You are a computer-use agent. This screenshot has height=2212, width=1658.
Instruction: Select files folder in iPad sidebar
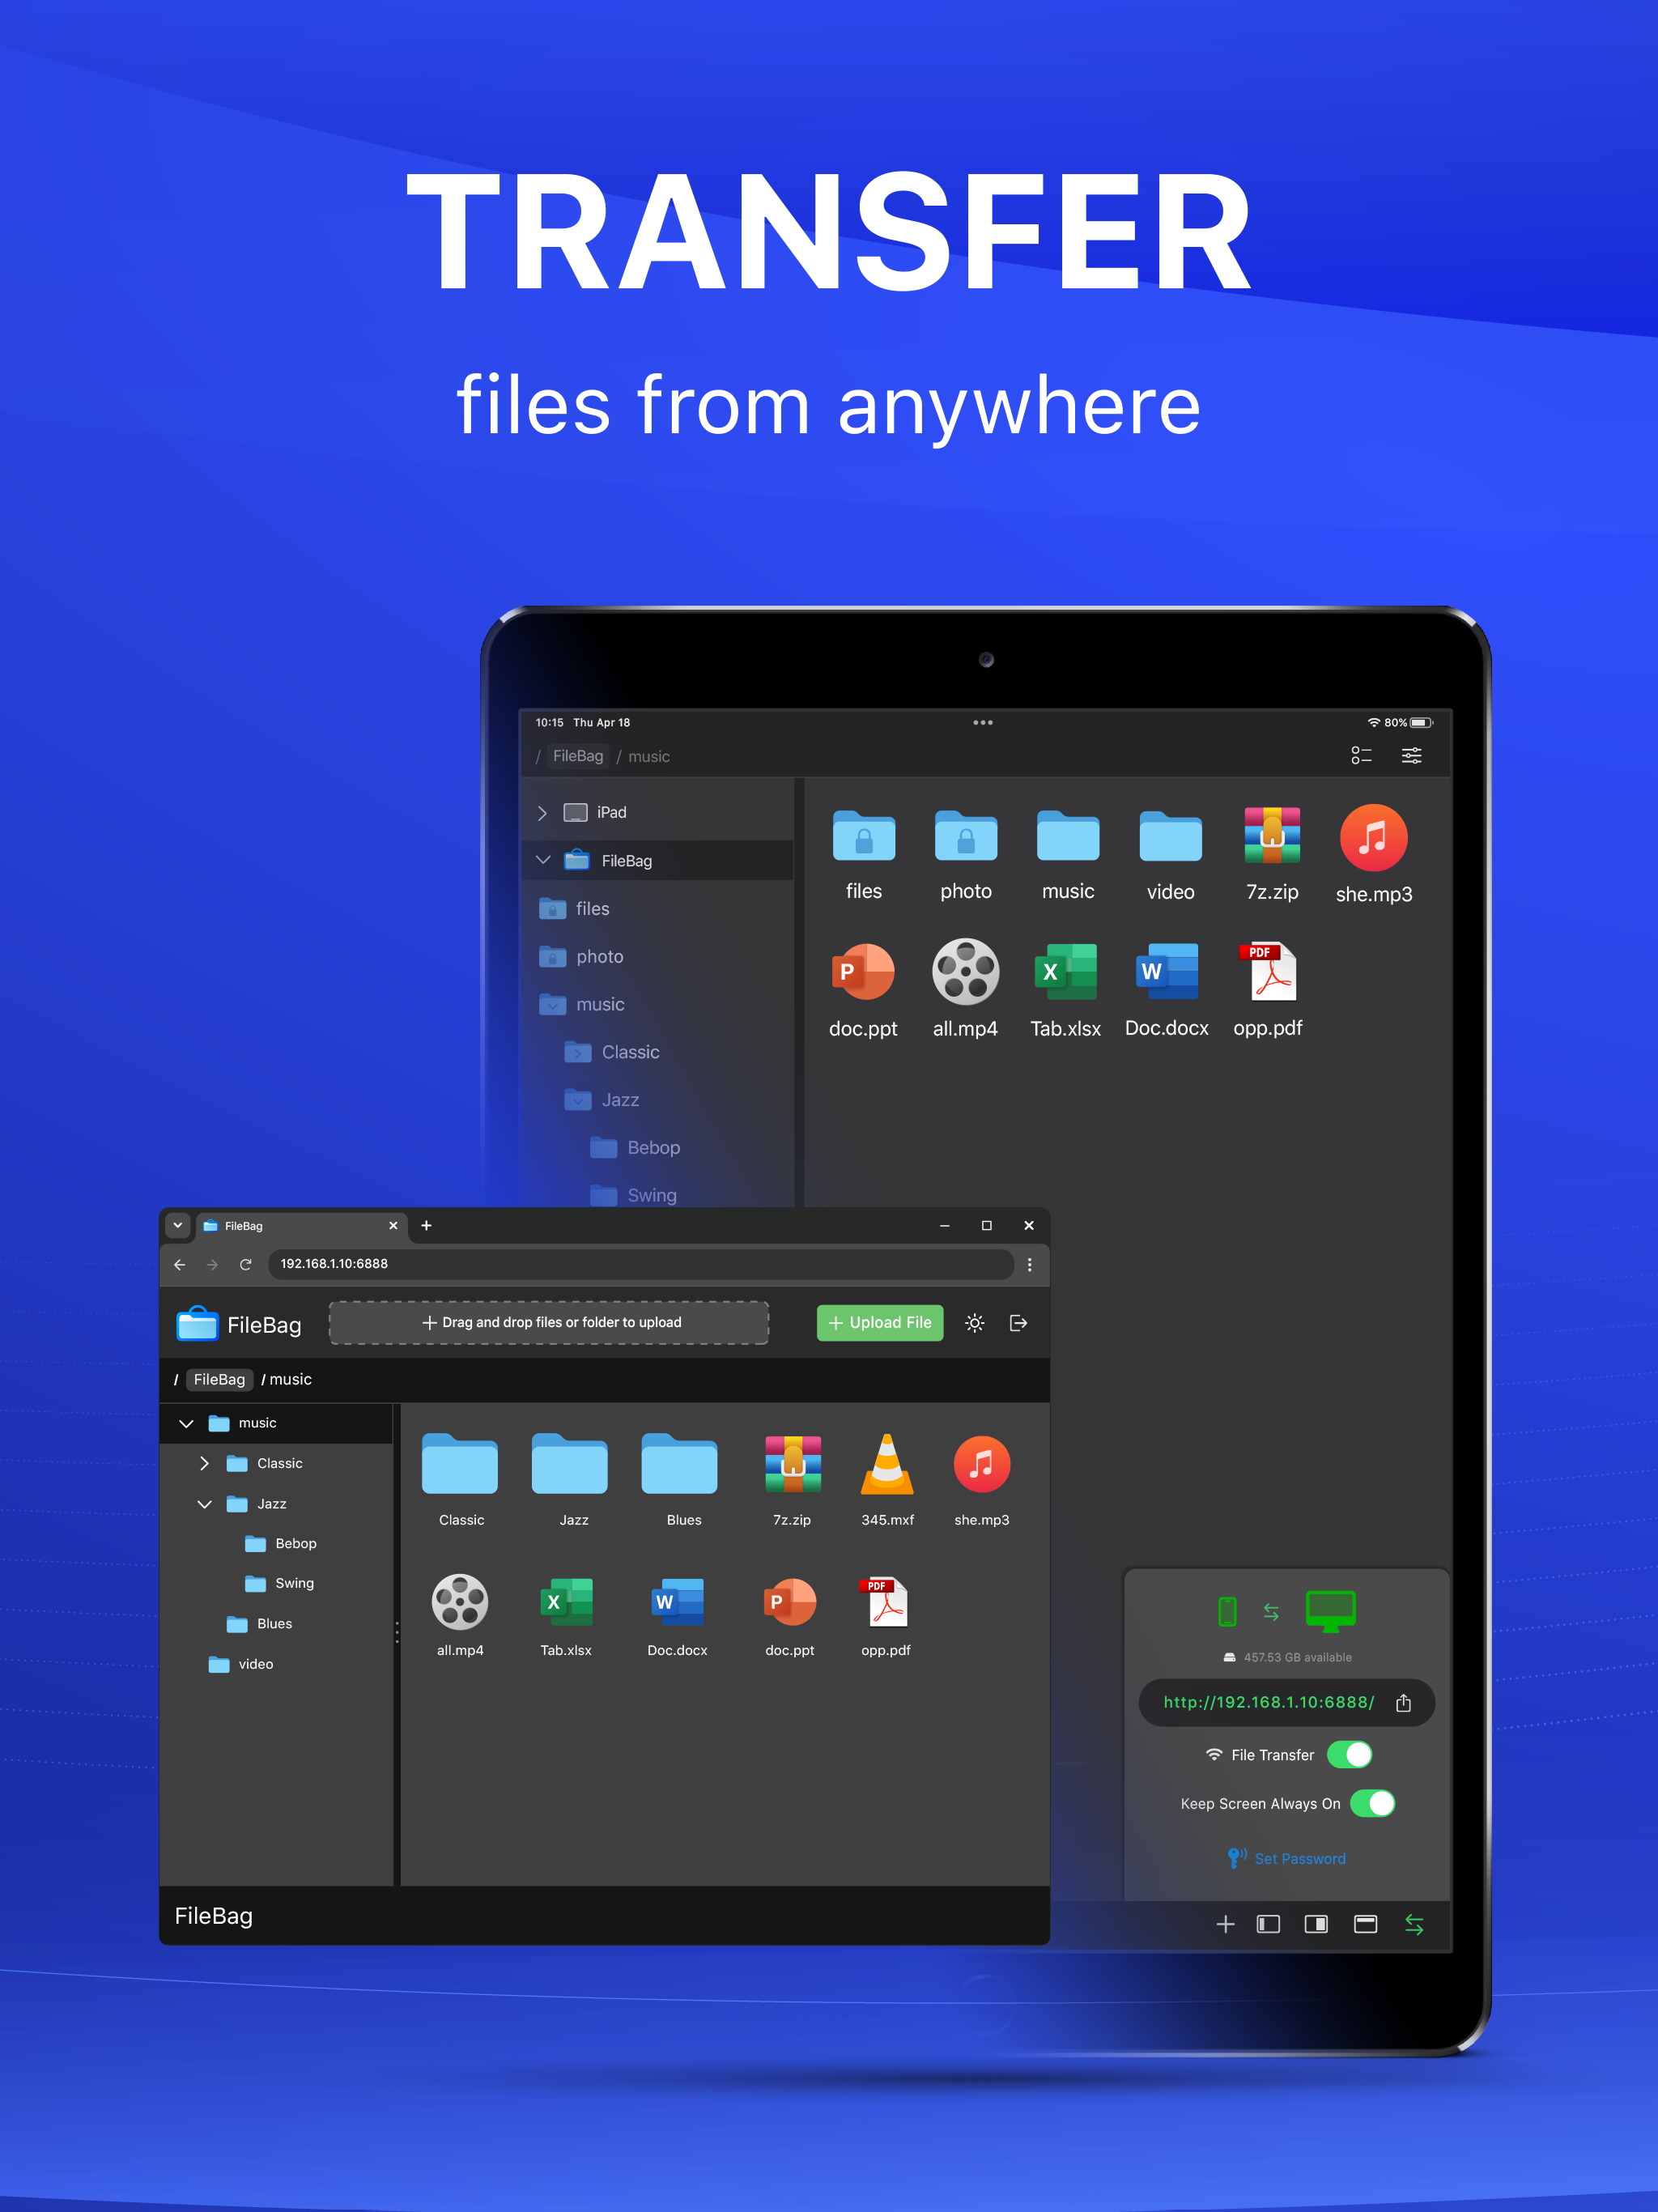pyautogui.click(x=574, y=909)
